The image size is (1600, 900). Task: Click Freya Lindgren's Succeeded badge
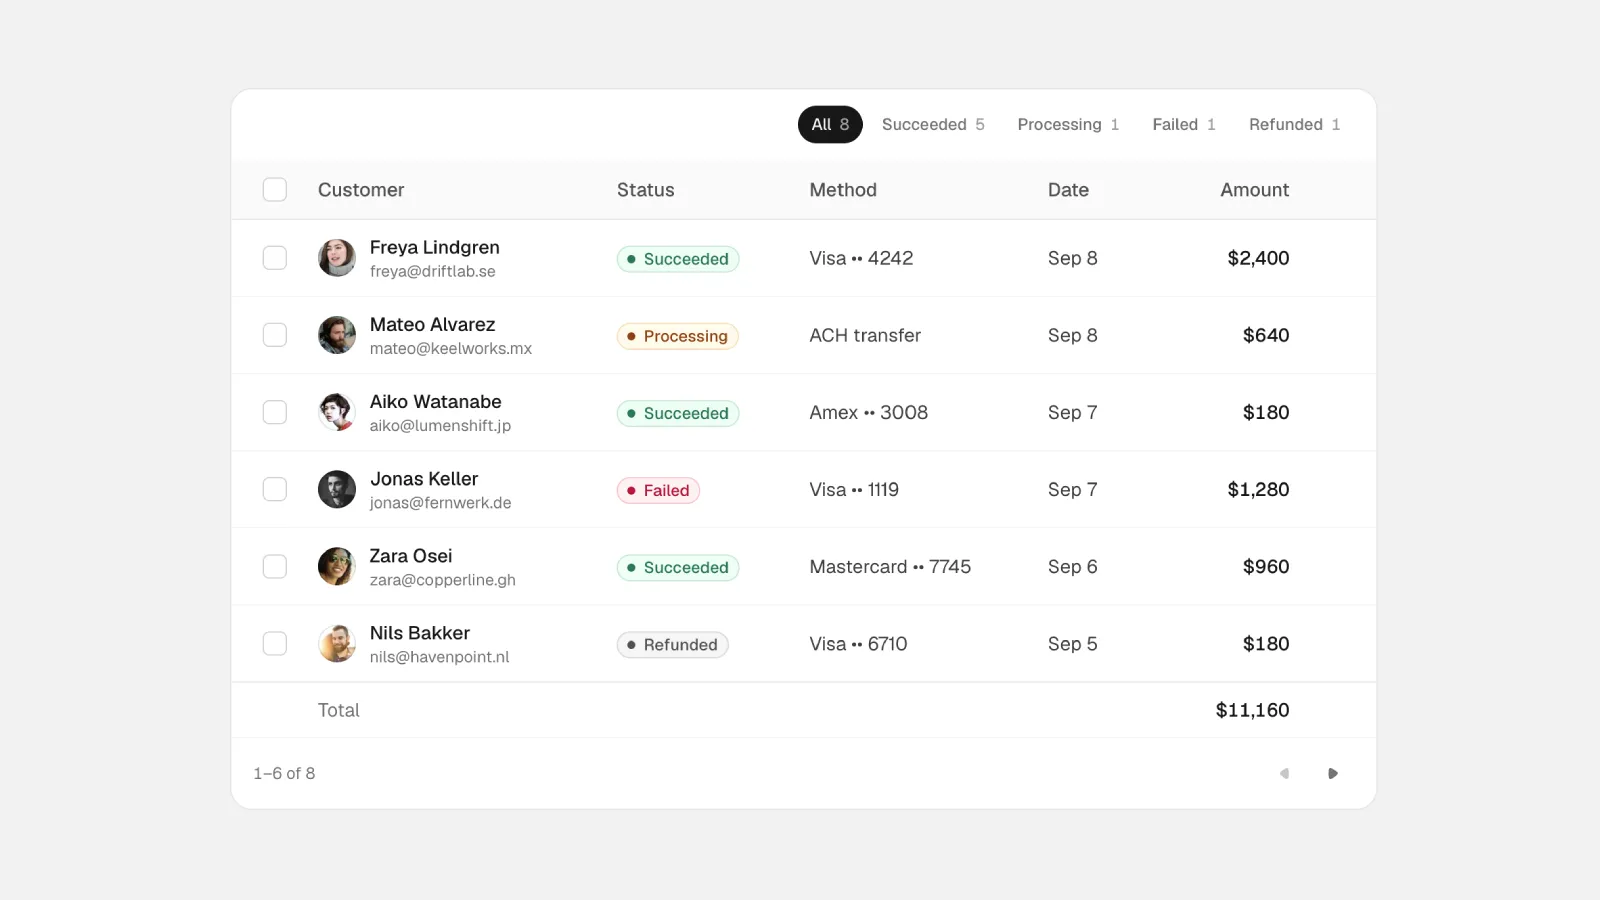[x=678, y=259]
